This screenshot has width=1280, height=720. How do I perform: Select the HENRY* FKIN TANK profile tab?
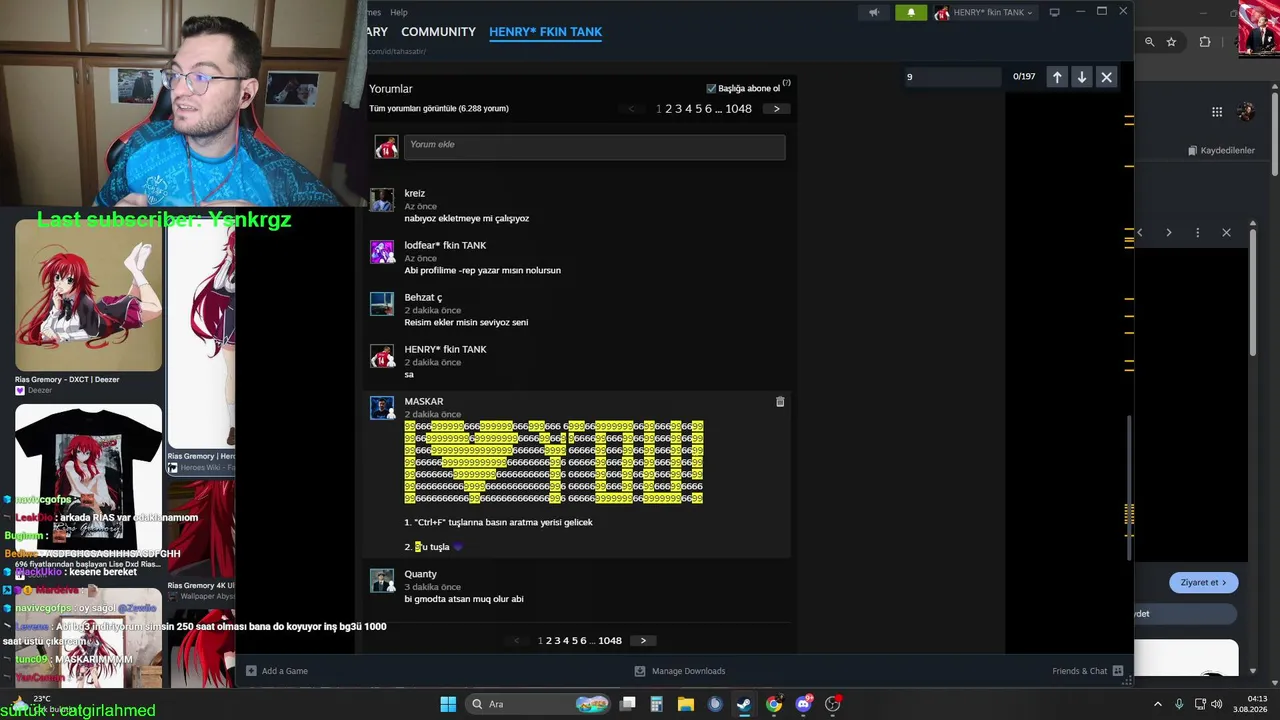pos(545,32)
